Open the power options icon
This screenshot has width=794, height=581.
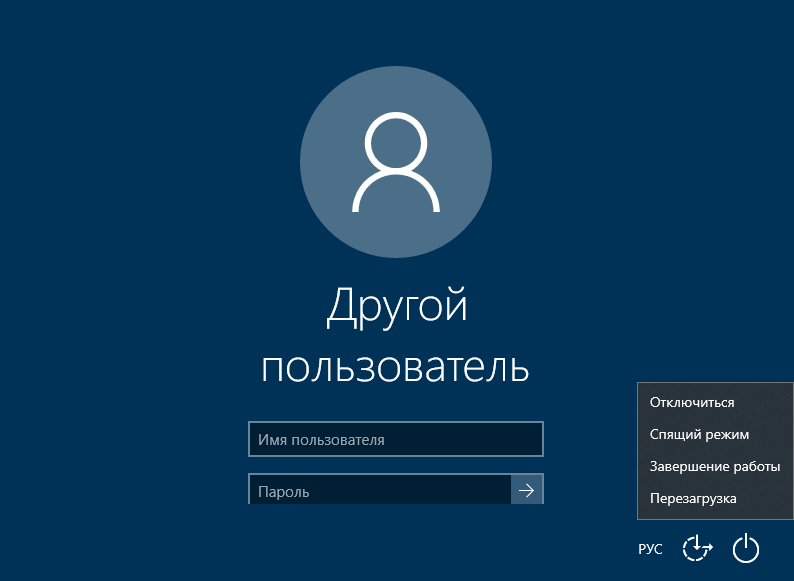coord(746,549)
